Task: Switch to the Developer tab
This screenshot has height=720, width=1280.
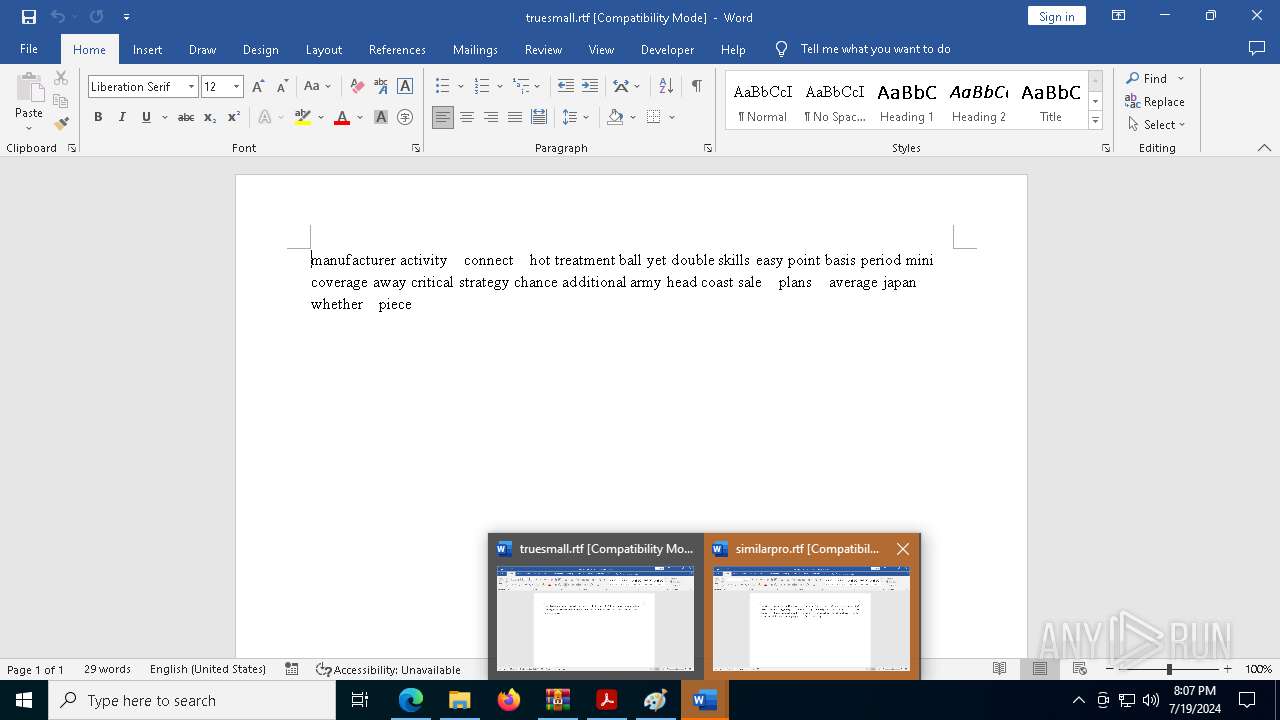Action: click(x=667, y=49)
